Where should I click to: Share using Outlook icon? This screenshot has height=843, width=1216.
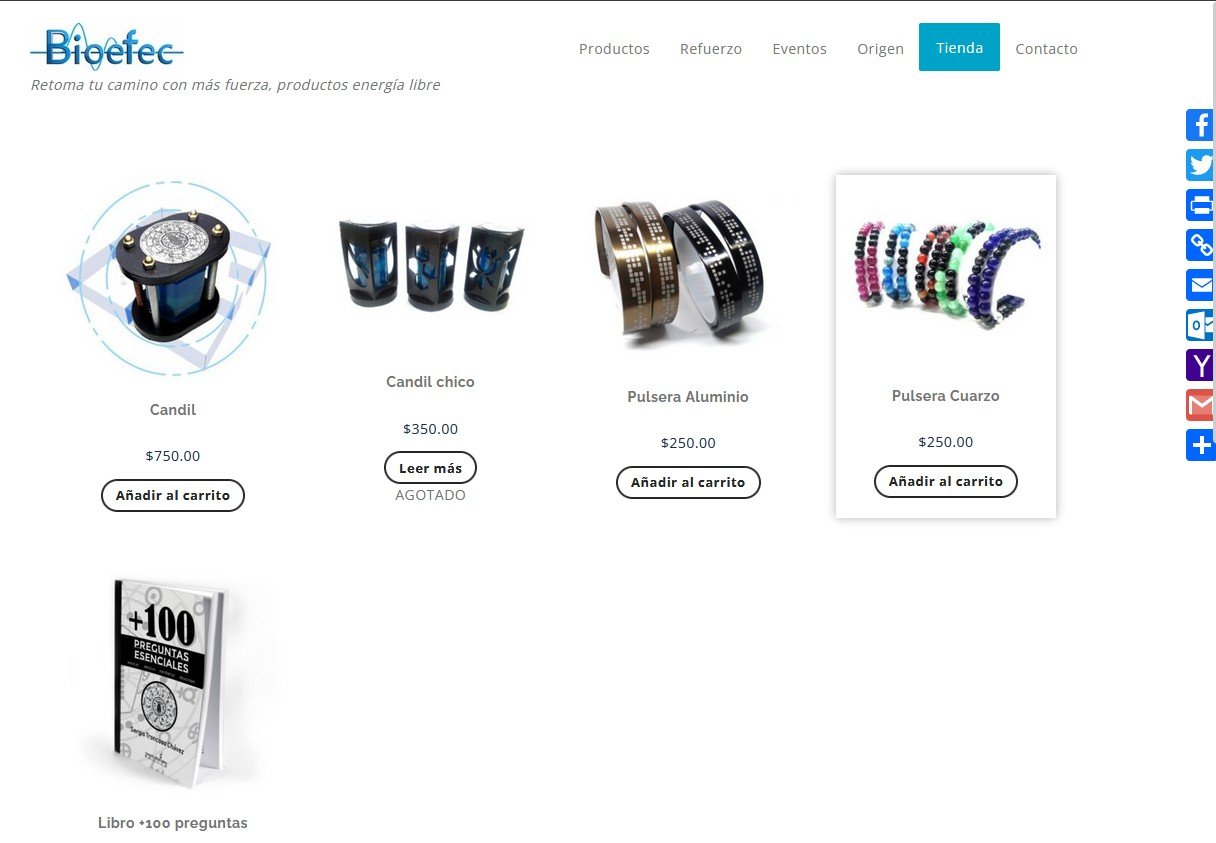point(1201,325)
